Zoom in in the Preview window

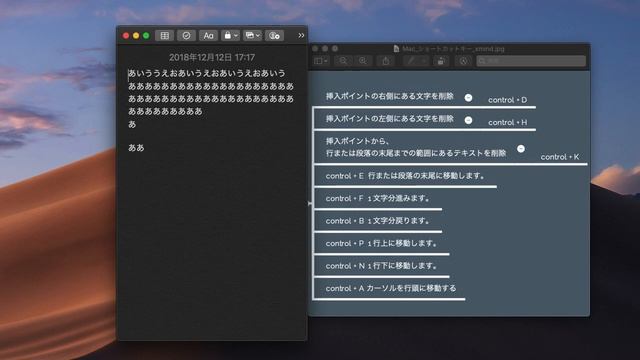[x=362, y=61]
